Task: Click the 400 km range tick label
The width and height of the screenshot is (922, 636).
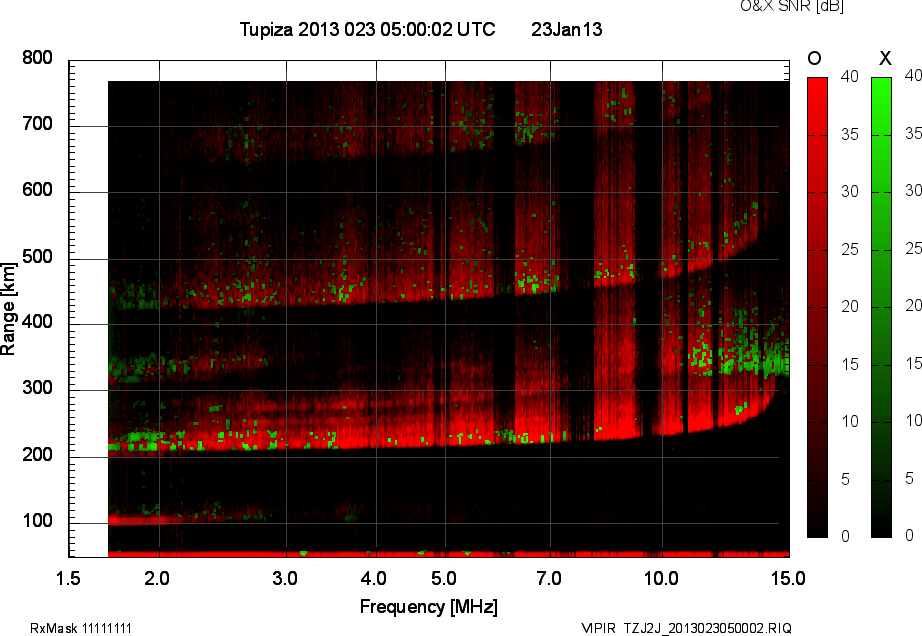Action: click(37, 322)
